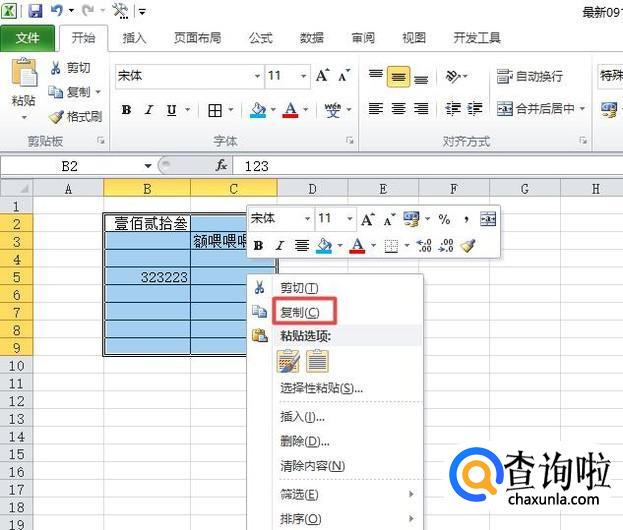
Task: Switch to the 开发工具 tab
Action: pyautogui.click(x=477, y=38)
